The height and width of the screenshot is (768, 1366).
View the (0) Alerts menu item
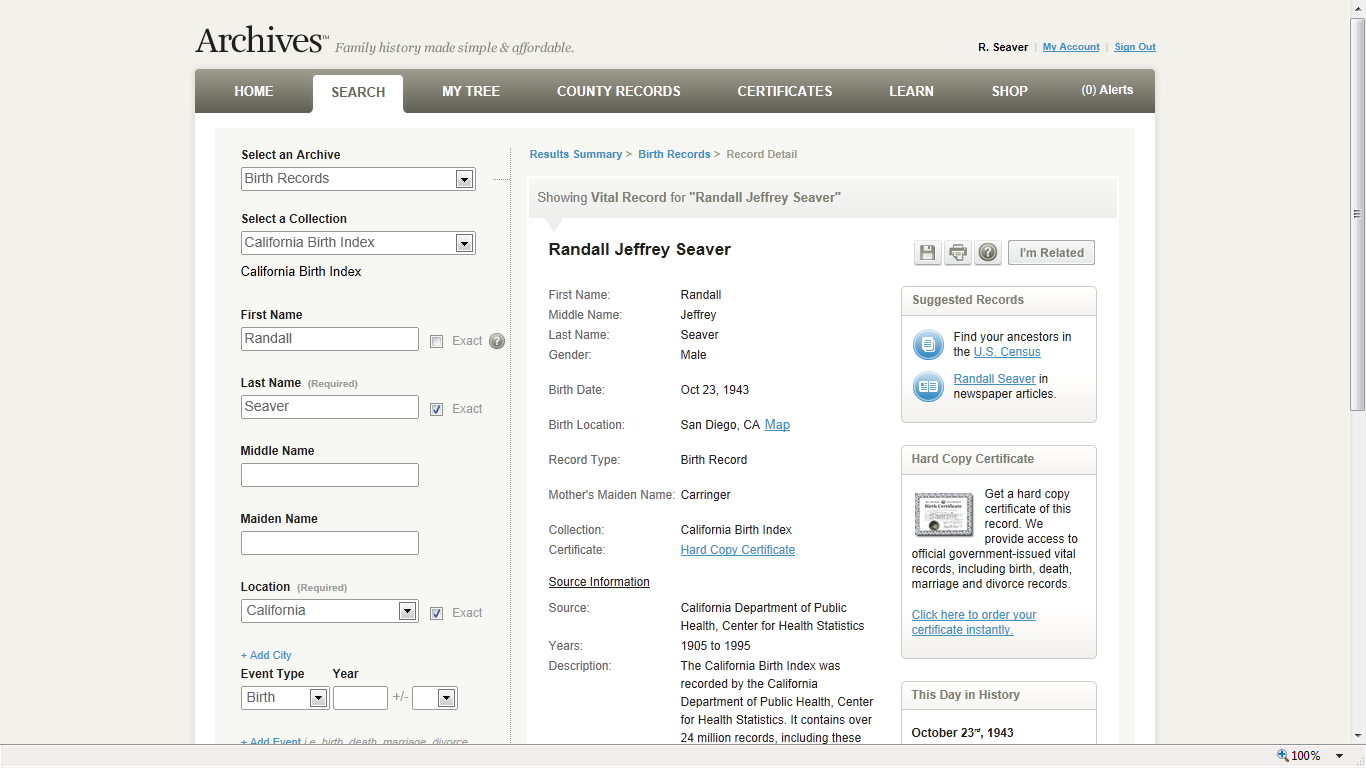pyautogui.click(x=1107, y=90)
